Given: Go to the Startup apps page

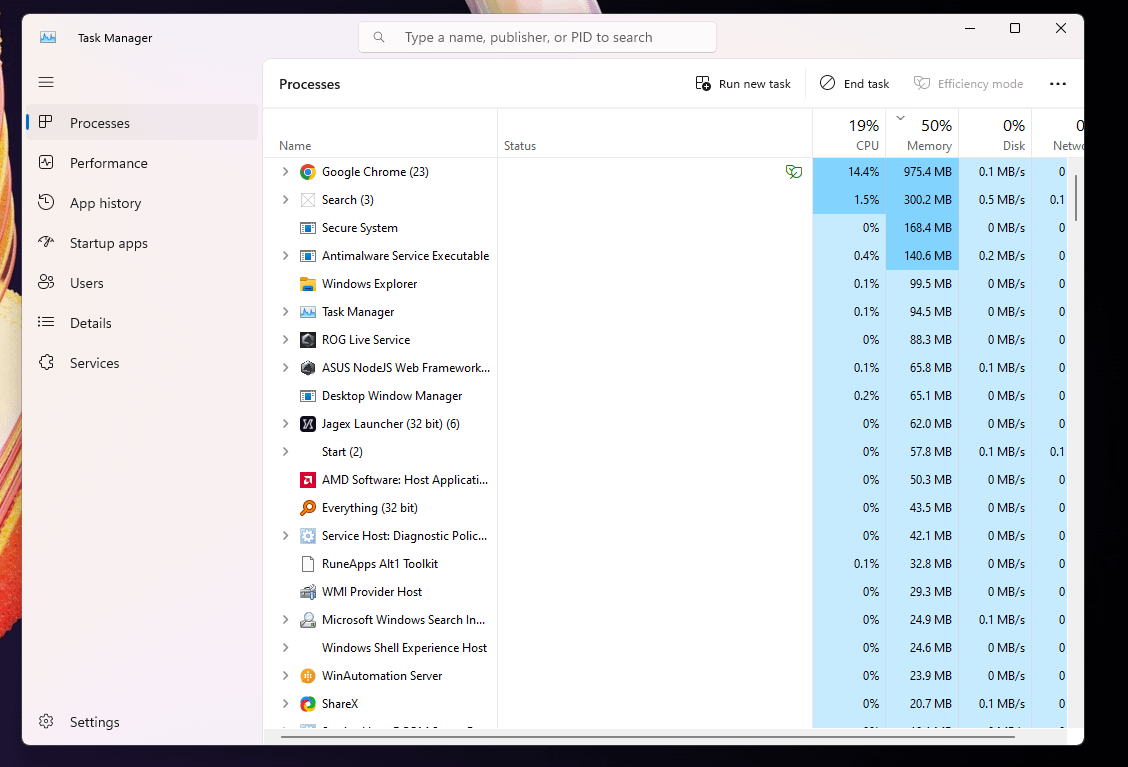Looking at the screenshot, I should (142, 243).
